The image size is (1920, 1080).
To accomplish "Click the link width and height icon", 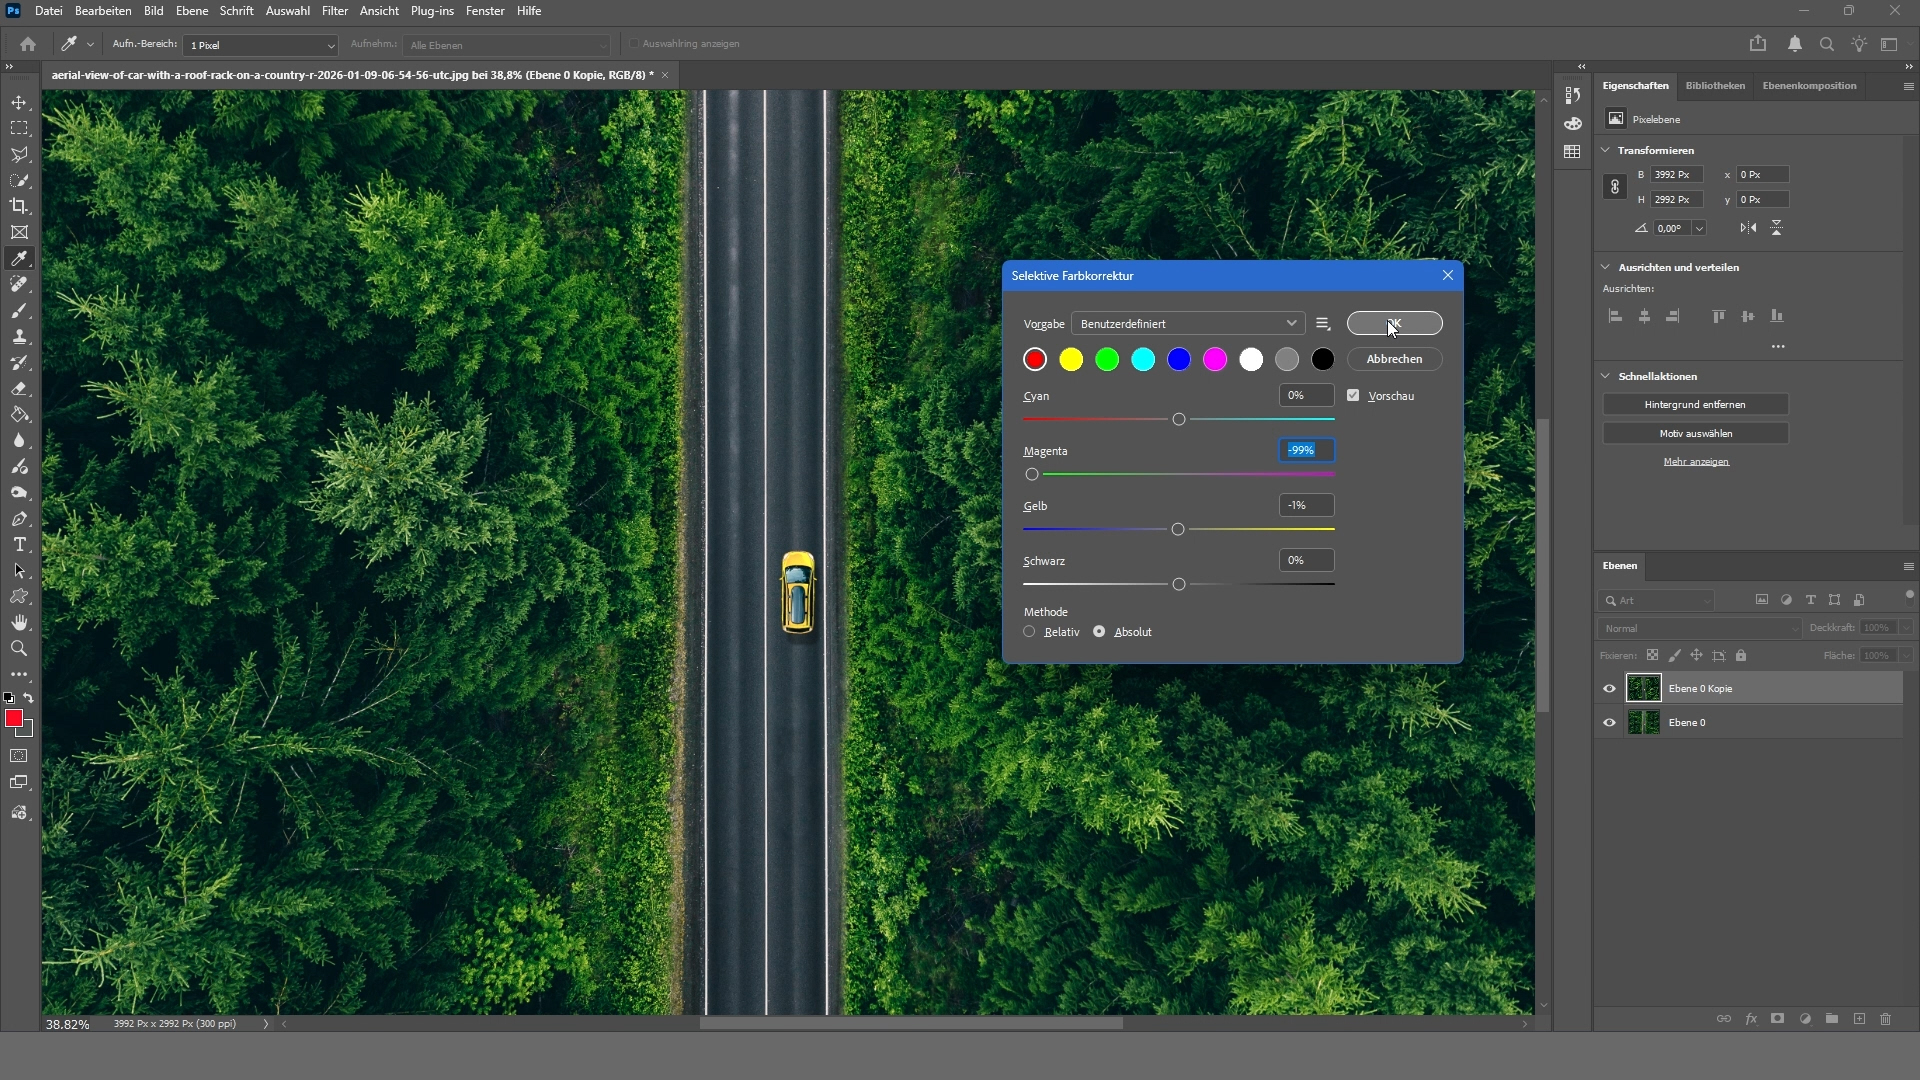I will 1614,187.
